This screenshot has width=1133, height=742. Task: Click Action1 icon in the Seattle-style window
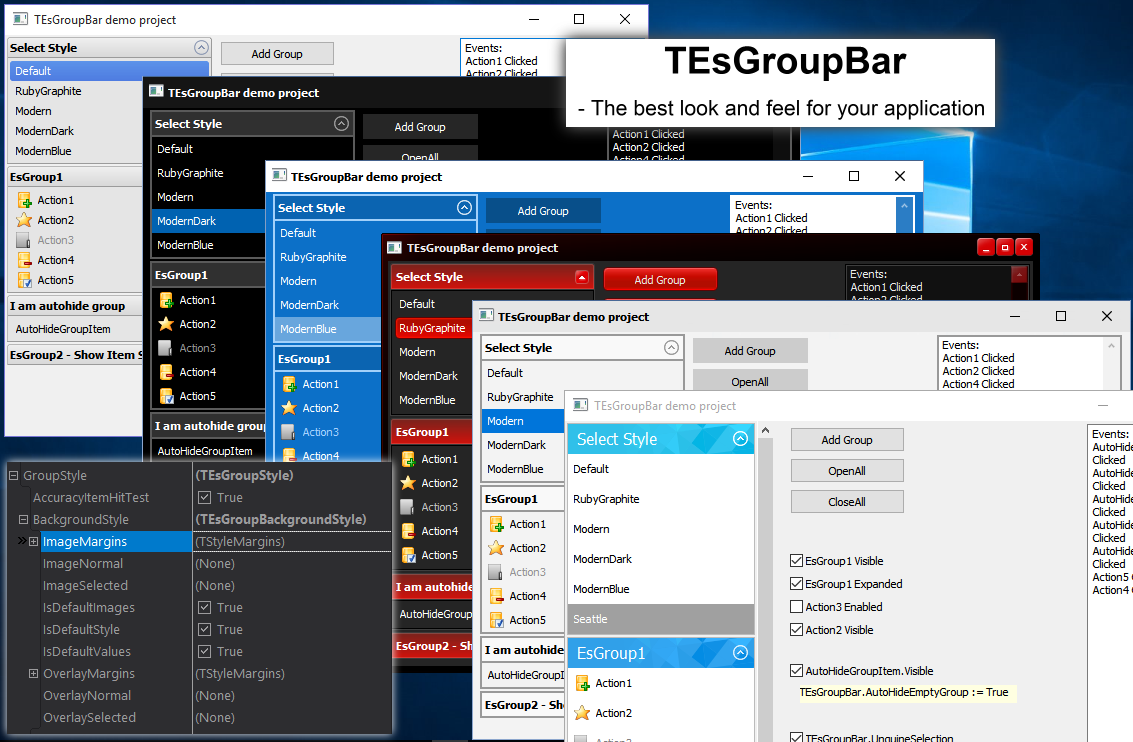tap(583, 684)
